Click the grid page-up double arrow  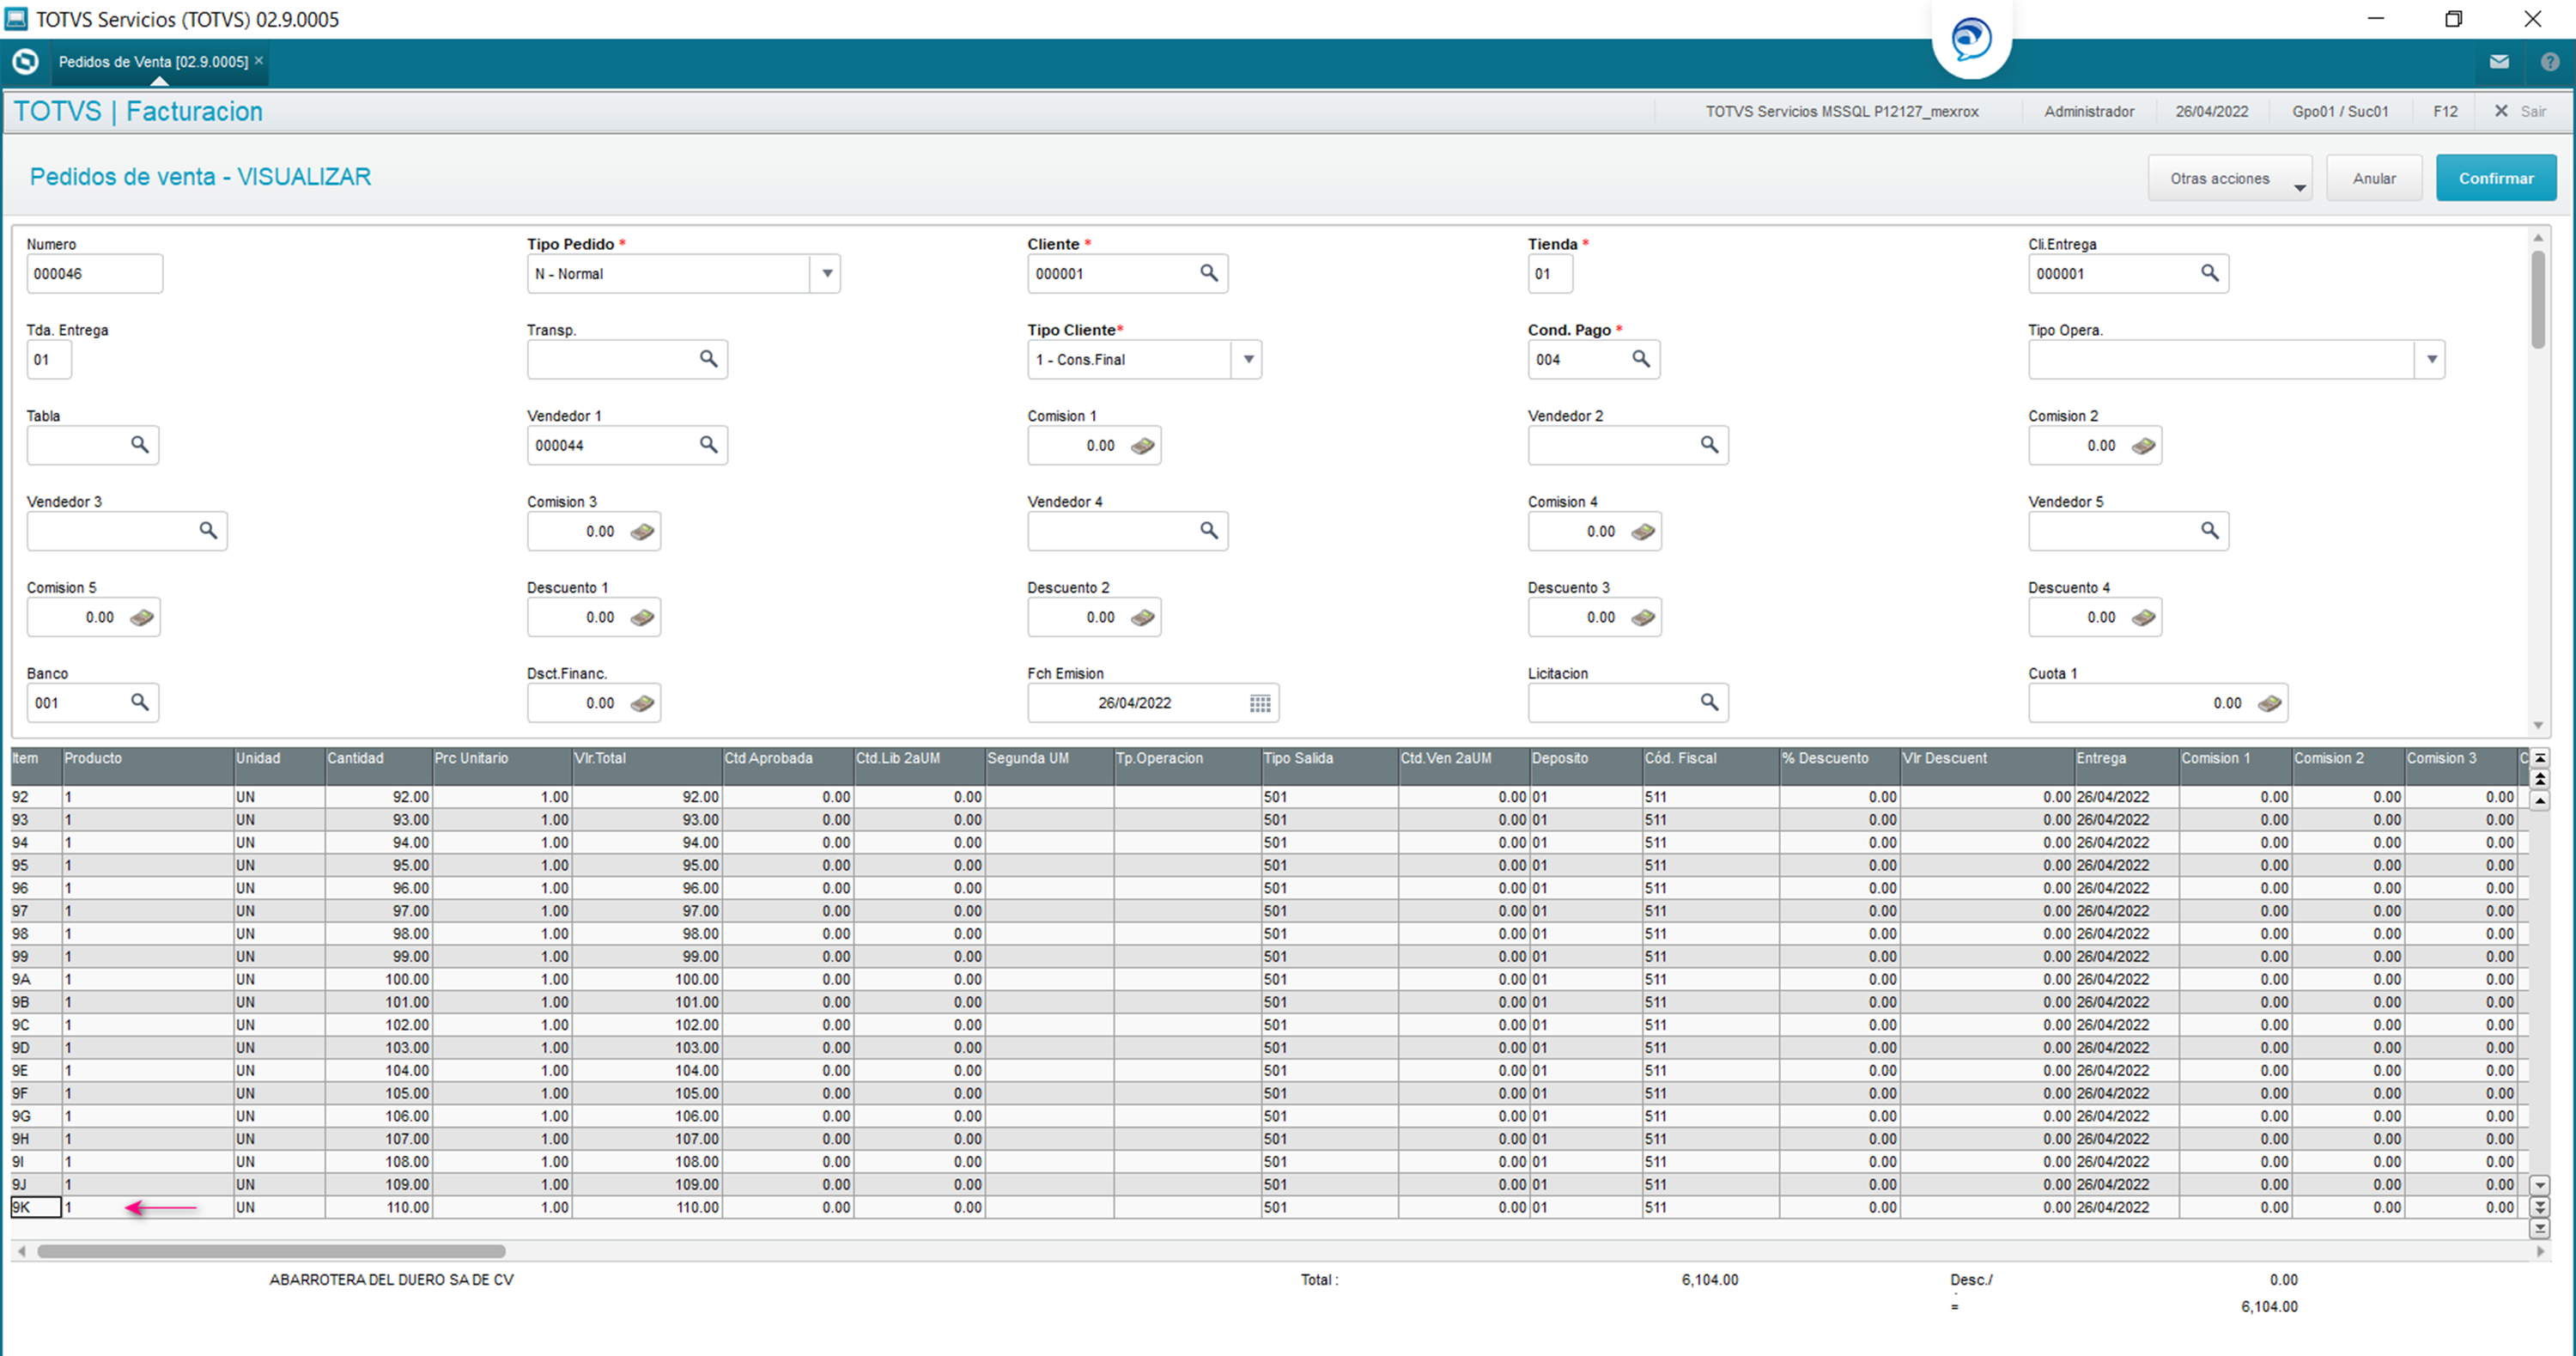pos(2540,778)
